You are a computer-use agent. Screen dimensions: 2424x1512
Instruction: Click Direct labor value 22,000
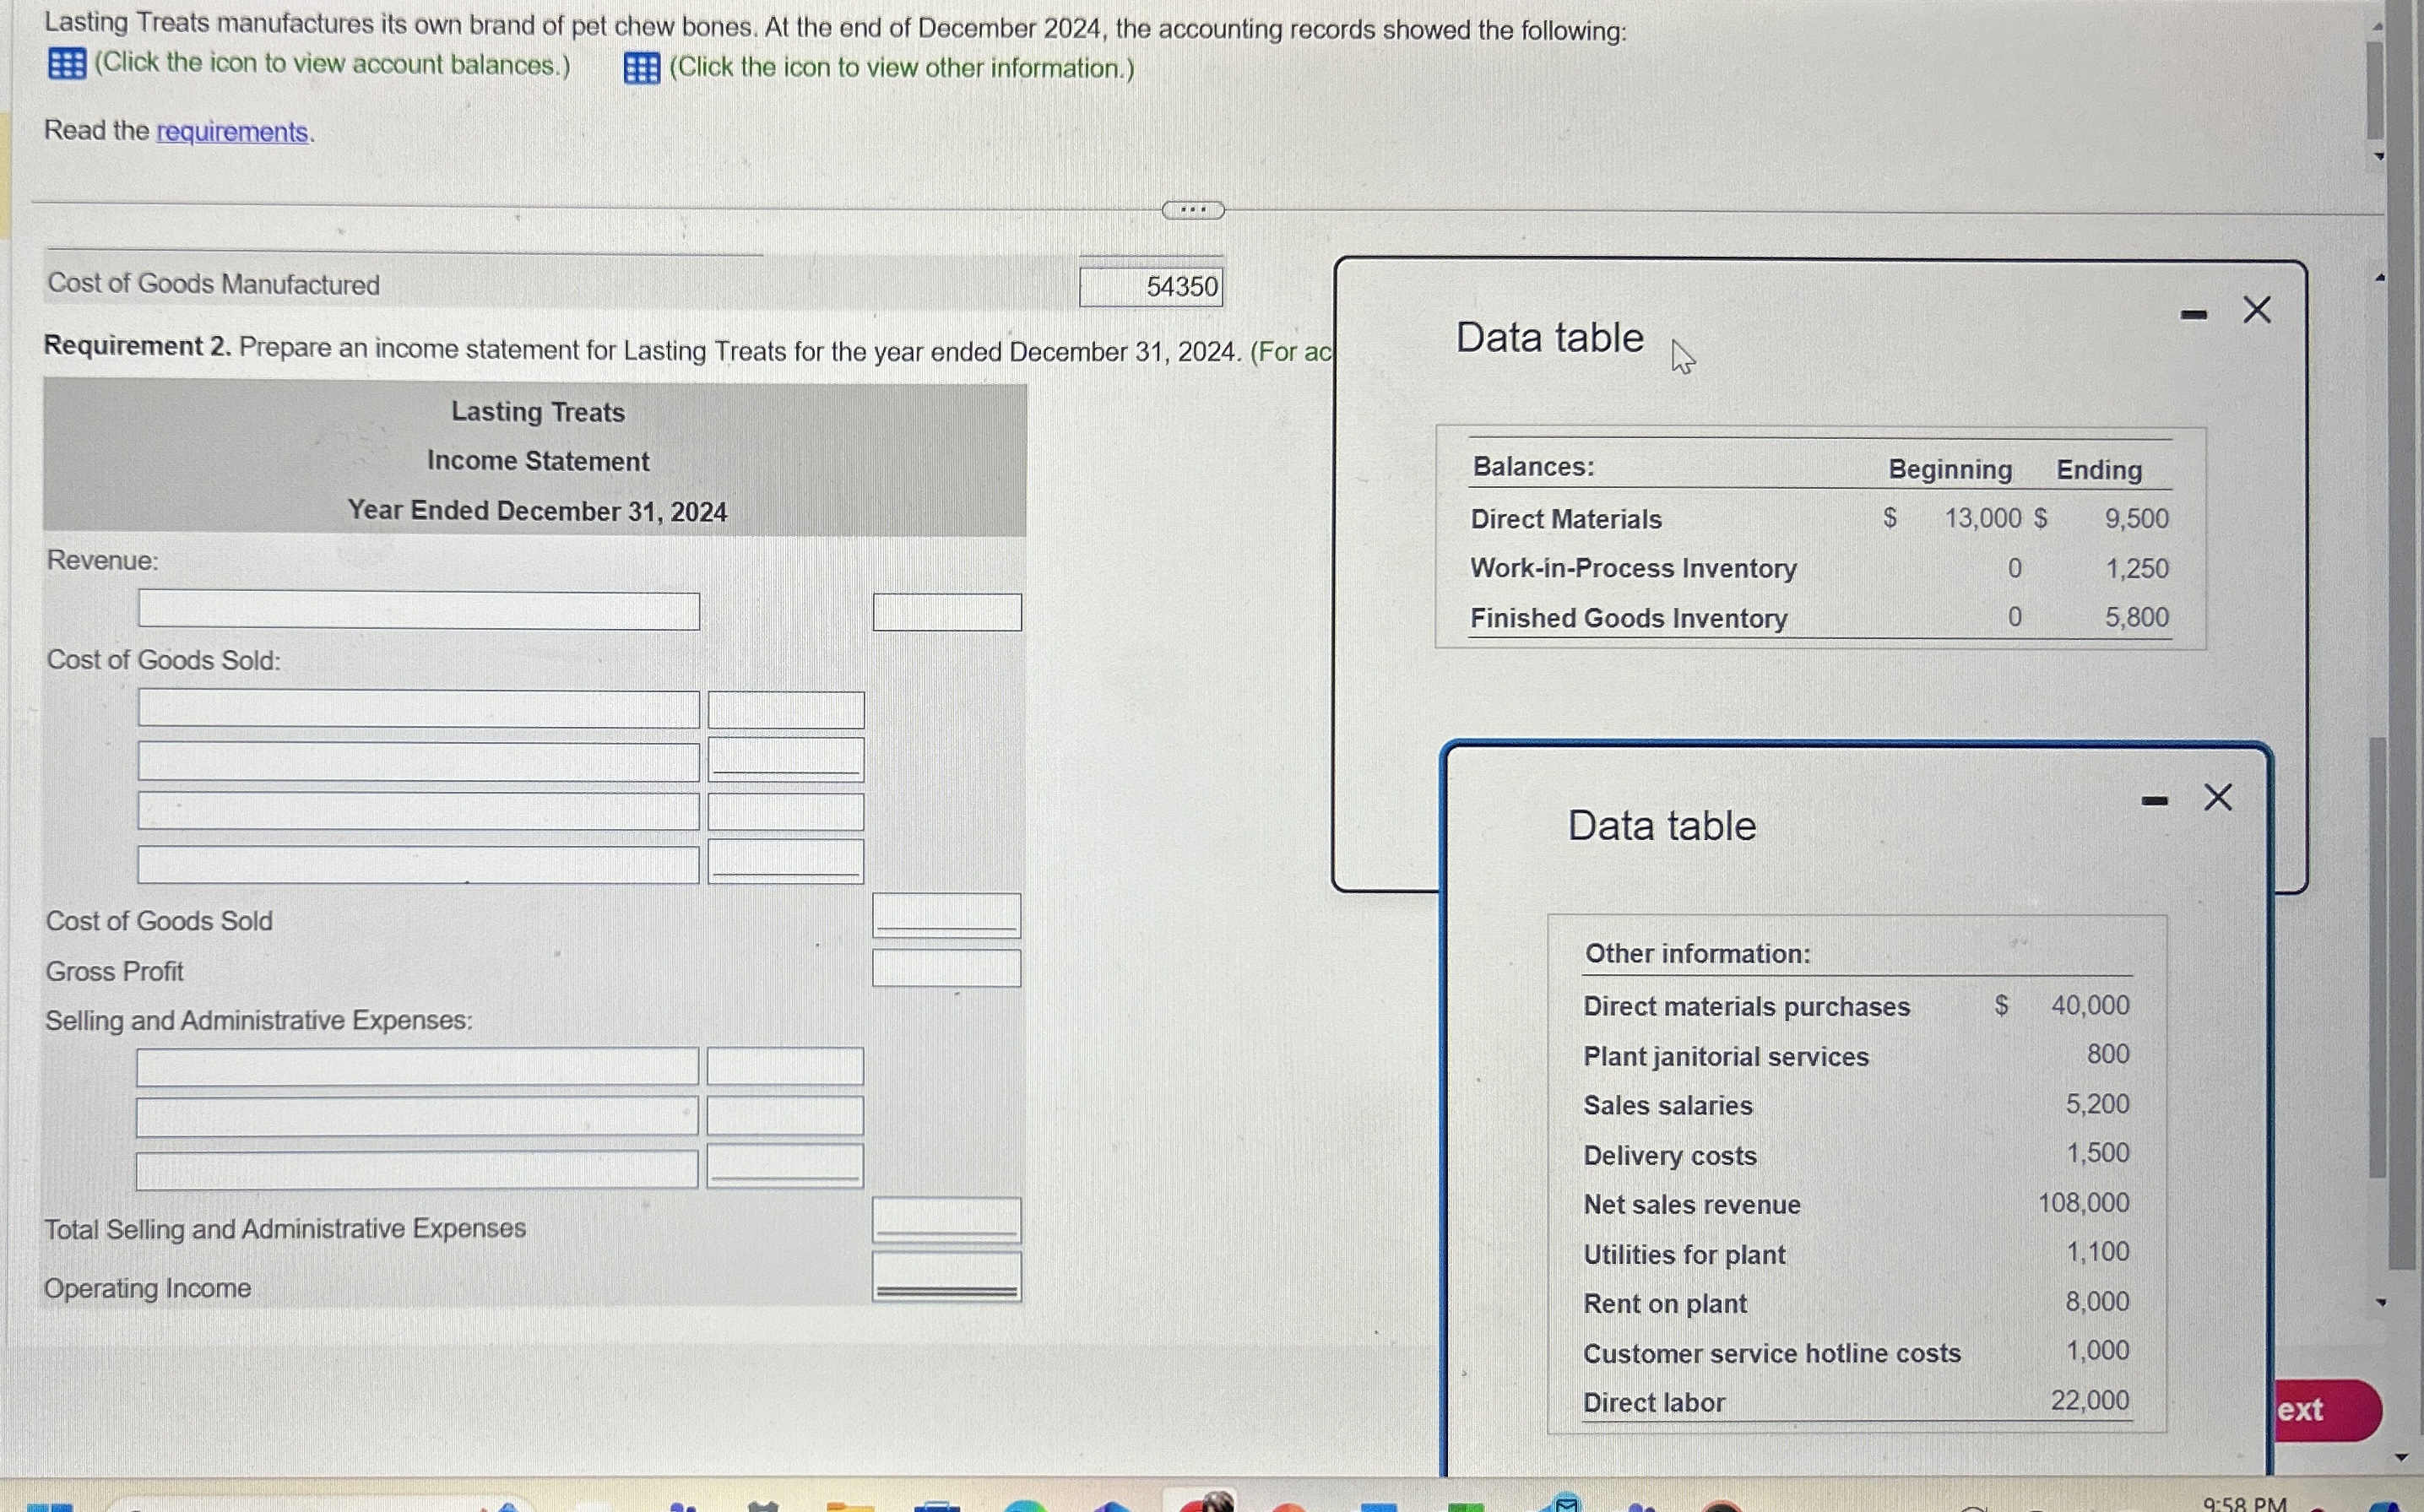2090,1400
